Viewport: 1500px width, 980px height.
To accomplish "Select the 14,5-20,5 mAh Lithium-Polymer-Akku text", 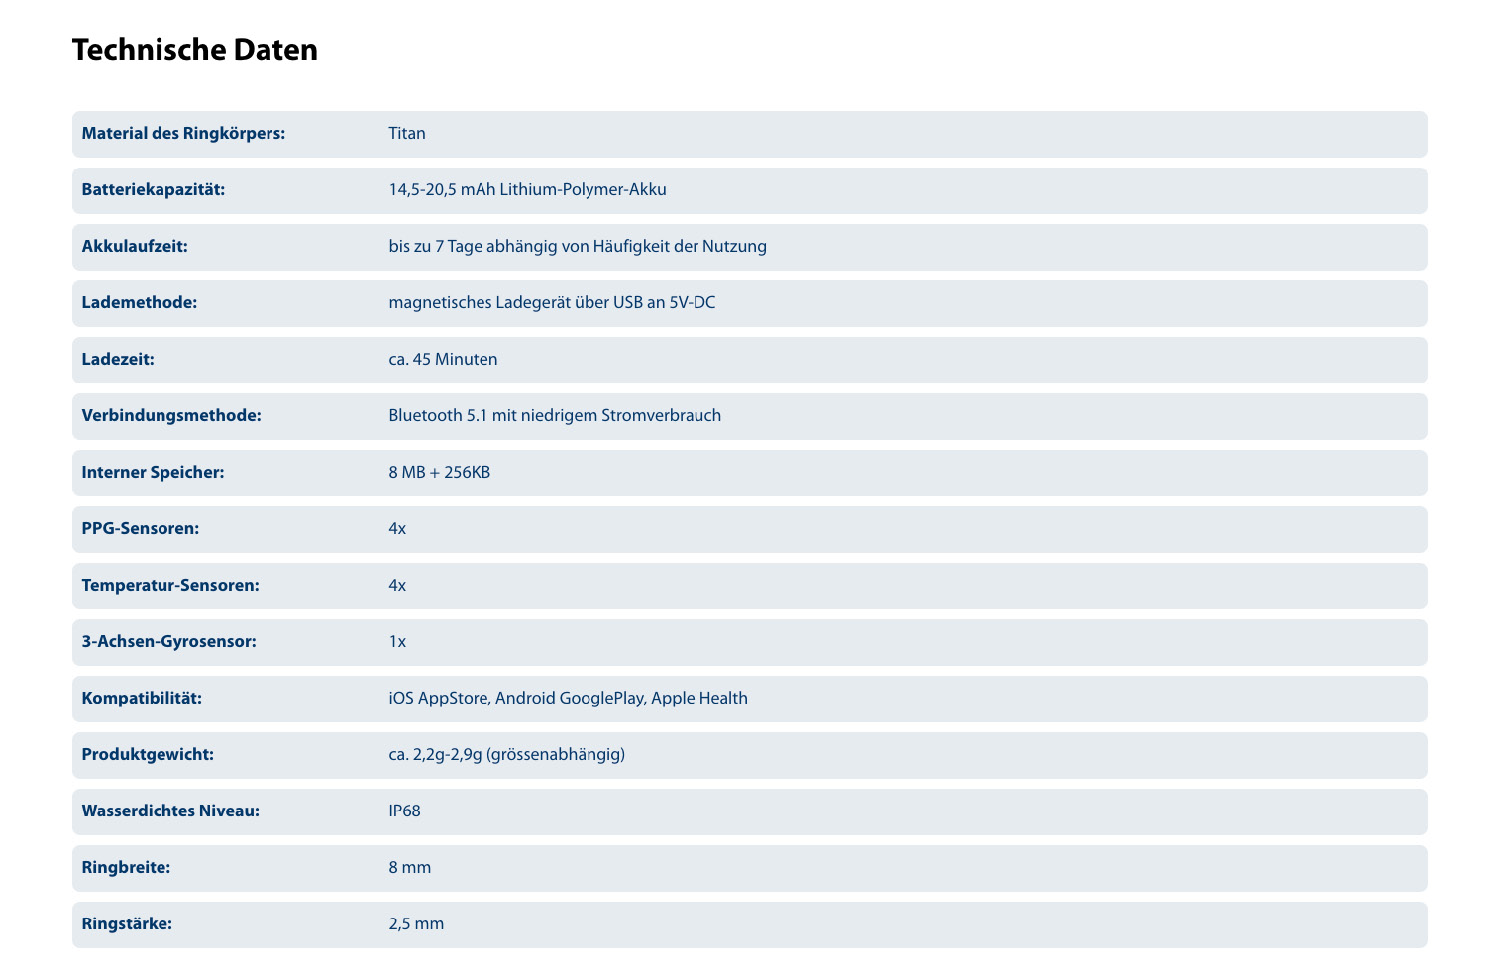I will [527, 190].
